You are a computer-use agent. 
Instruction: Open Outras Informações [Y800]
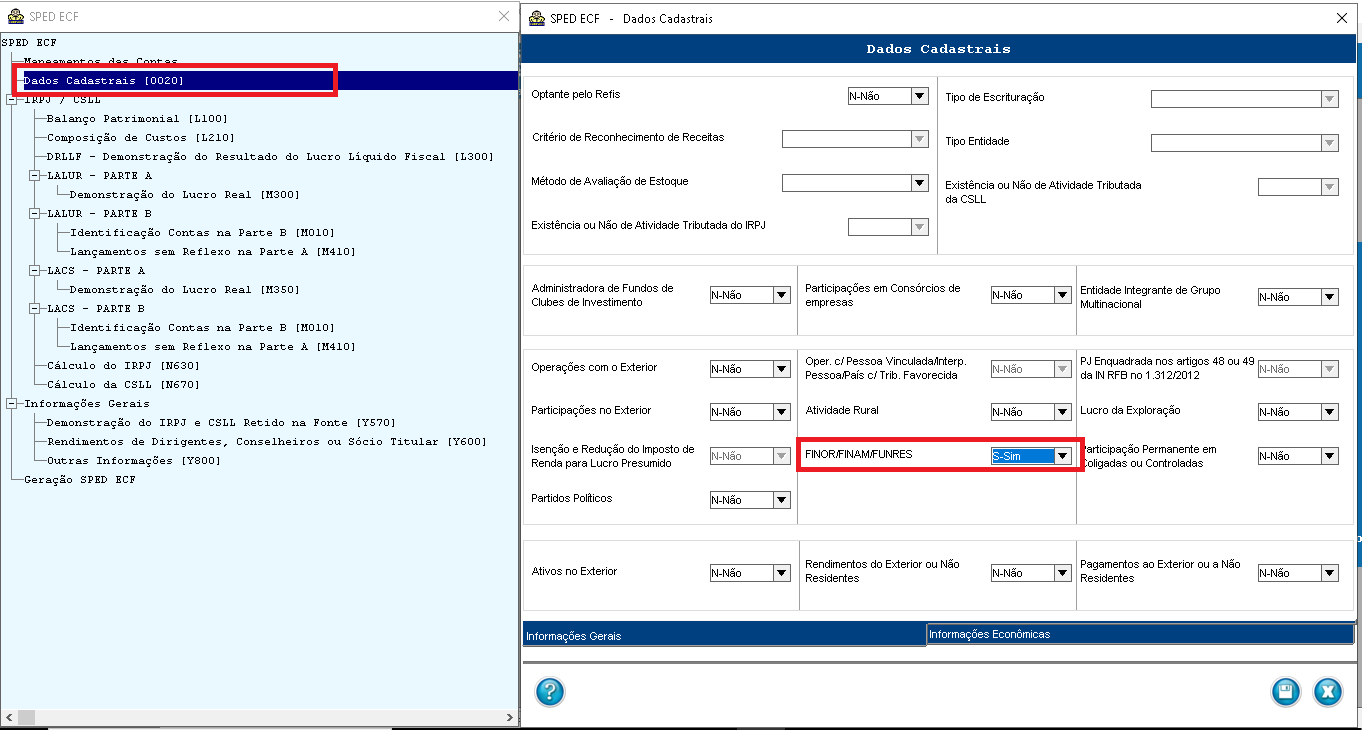[x=134, y=461]
